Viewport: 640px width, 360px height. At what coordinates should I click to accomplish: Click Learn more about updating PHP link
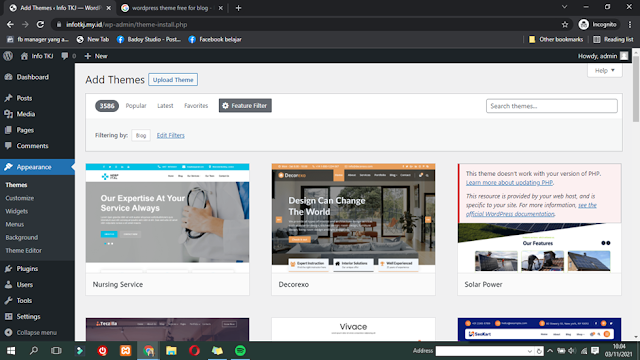click(x=509, y=182)
